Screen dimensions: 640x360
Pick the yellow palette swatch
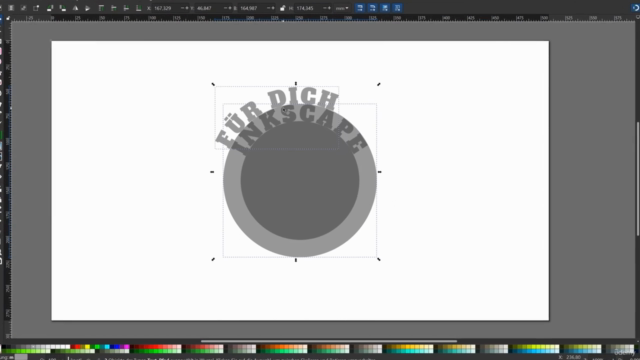point(87,347)
